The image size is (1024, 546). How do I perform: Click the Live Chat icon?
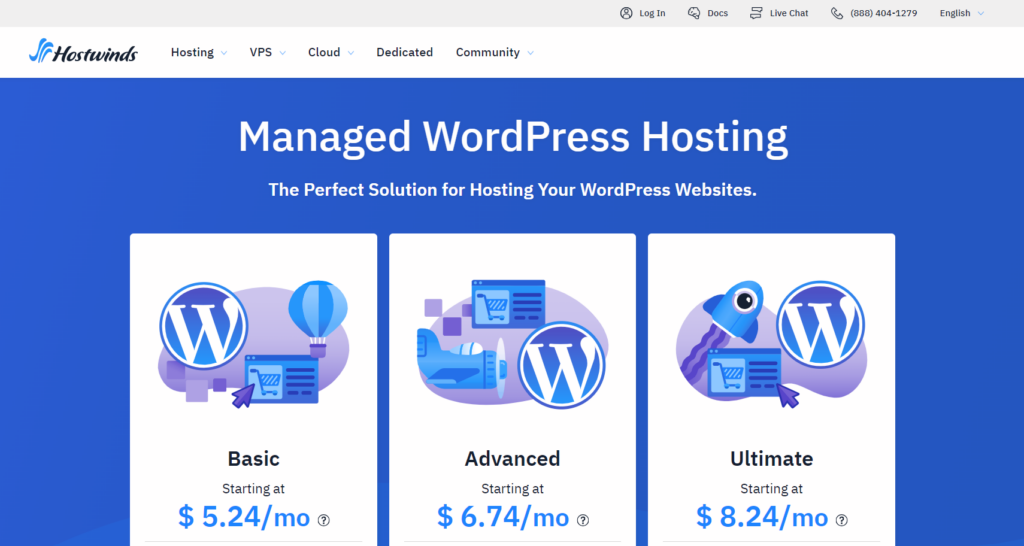click(756, 13)
